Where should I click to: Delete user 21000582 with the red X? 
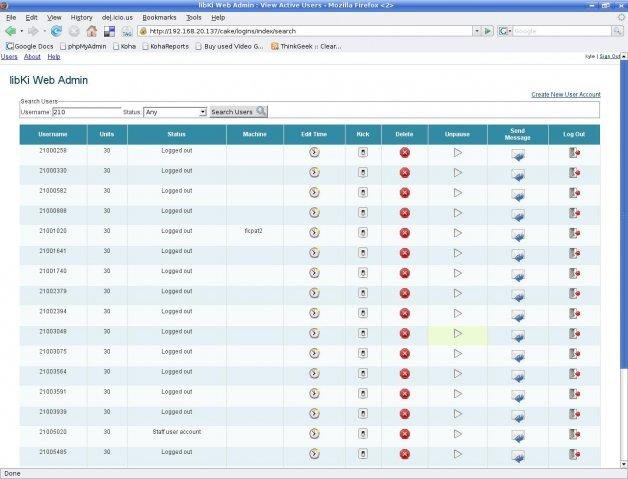[405, 192]
